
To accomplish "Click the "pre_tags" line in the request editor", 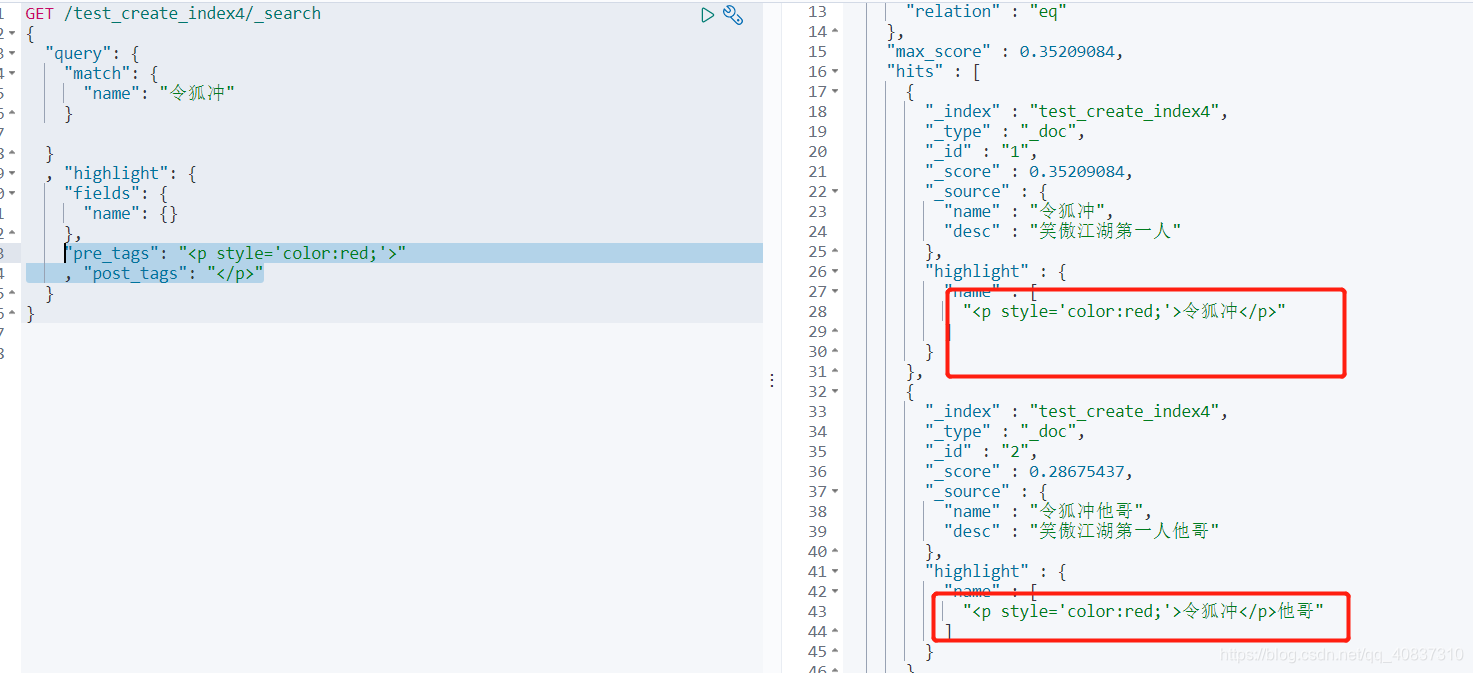I will click(x=235, y=253).
